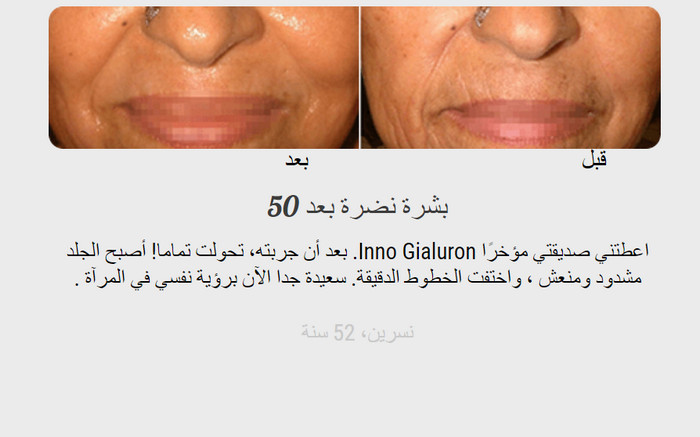Select the heading 'بشرة نضرة بعد 50'
This screenshot has height=437, width=700.
coord(358,207)
